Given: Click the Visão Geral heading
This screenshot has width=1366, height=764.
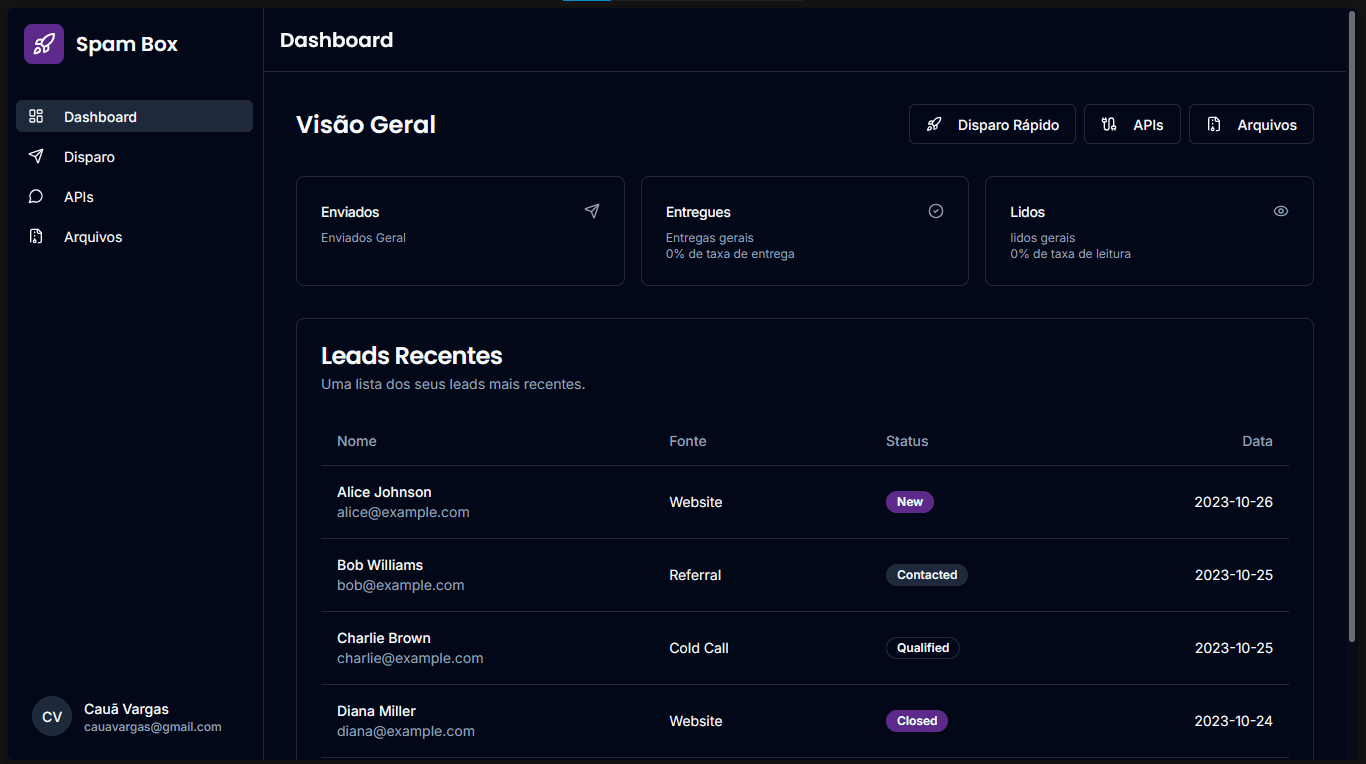Looking at the screenshot, I should tap(366, 125).
